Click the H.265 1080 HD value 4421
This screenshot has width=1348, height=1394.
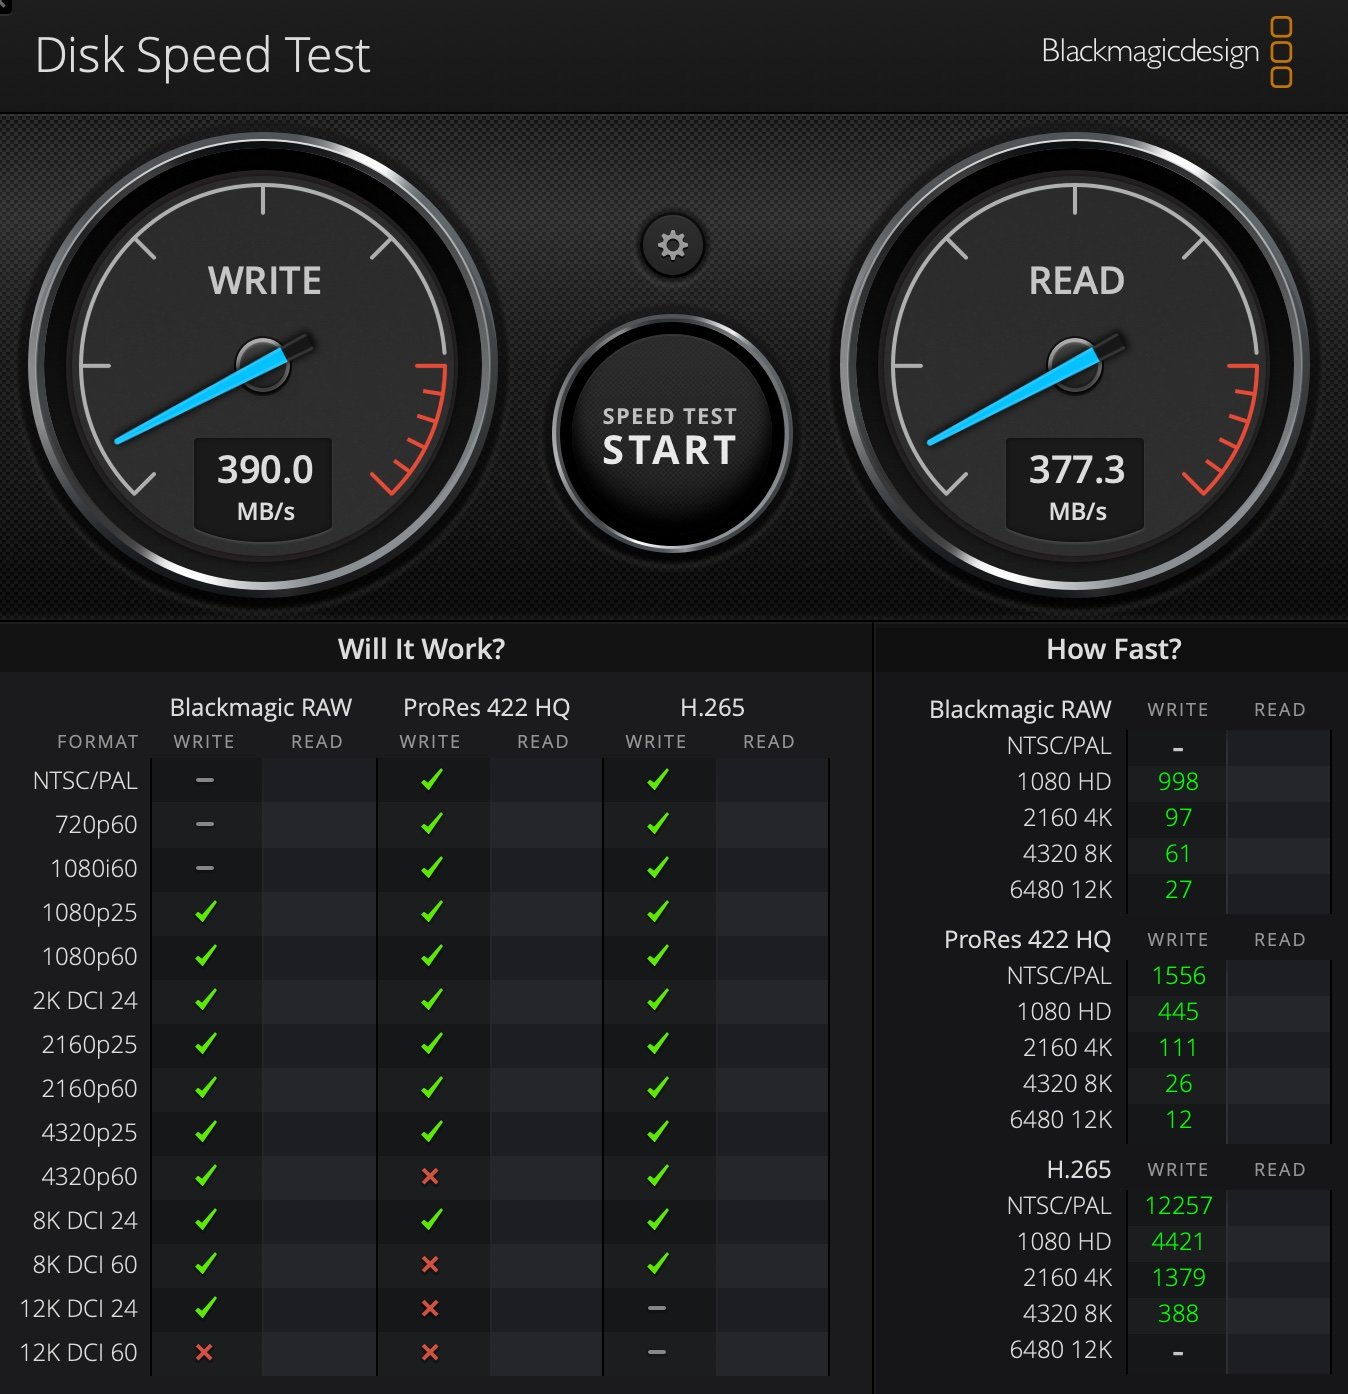click(1178, 1241)
